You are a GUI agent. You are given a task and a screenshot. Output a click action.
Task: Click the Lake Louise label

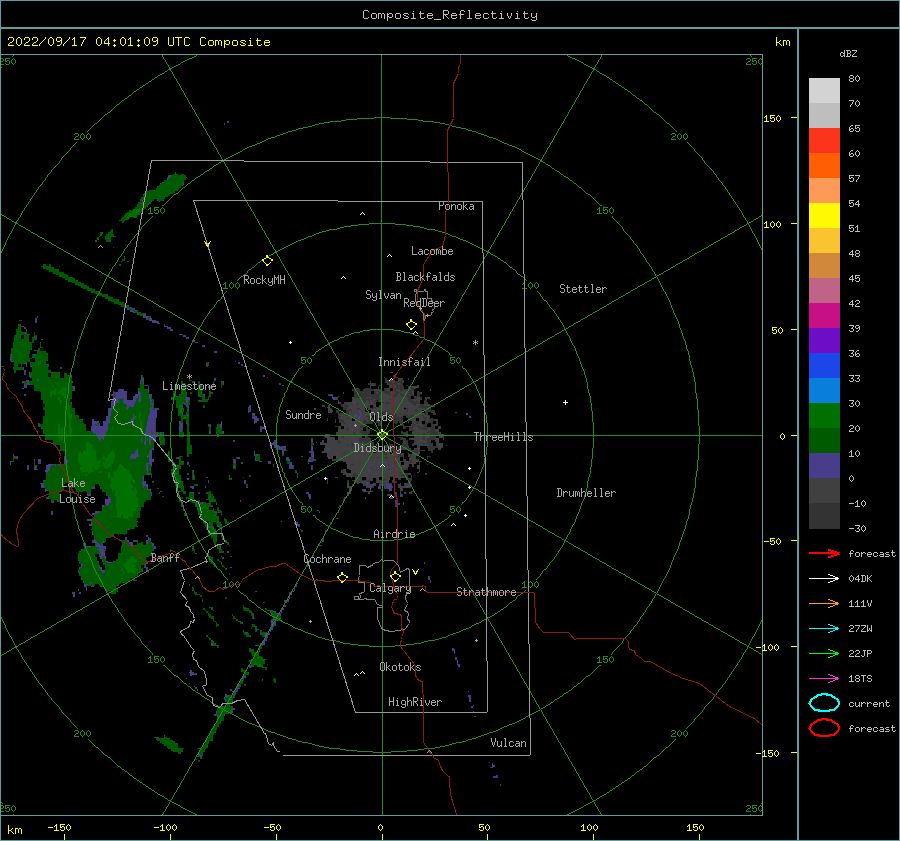77,491
